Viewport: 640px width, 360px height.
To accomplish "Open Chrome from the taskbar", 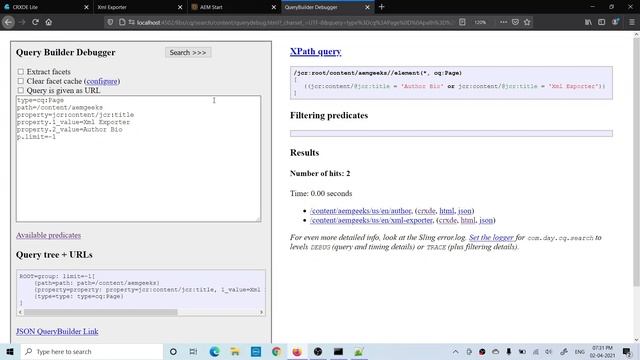I will (x=276, y=351).
